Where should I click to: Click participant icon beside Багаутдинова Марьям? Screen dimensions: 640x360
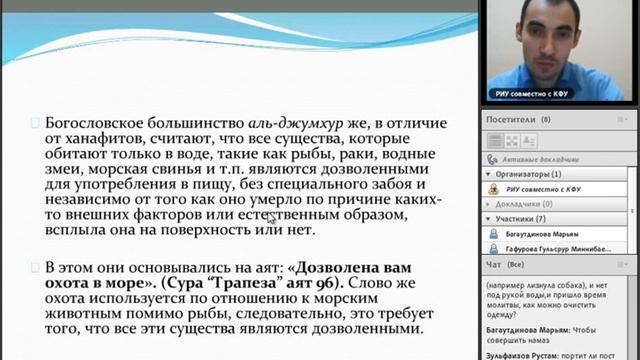494,234
